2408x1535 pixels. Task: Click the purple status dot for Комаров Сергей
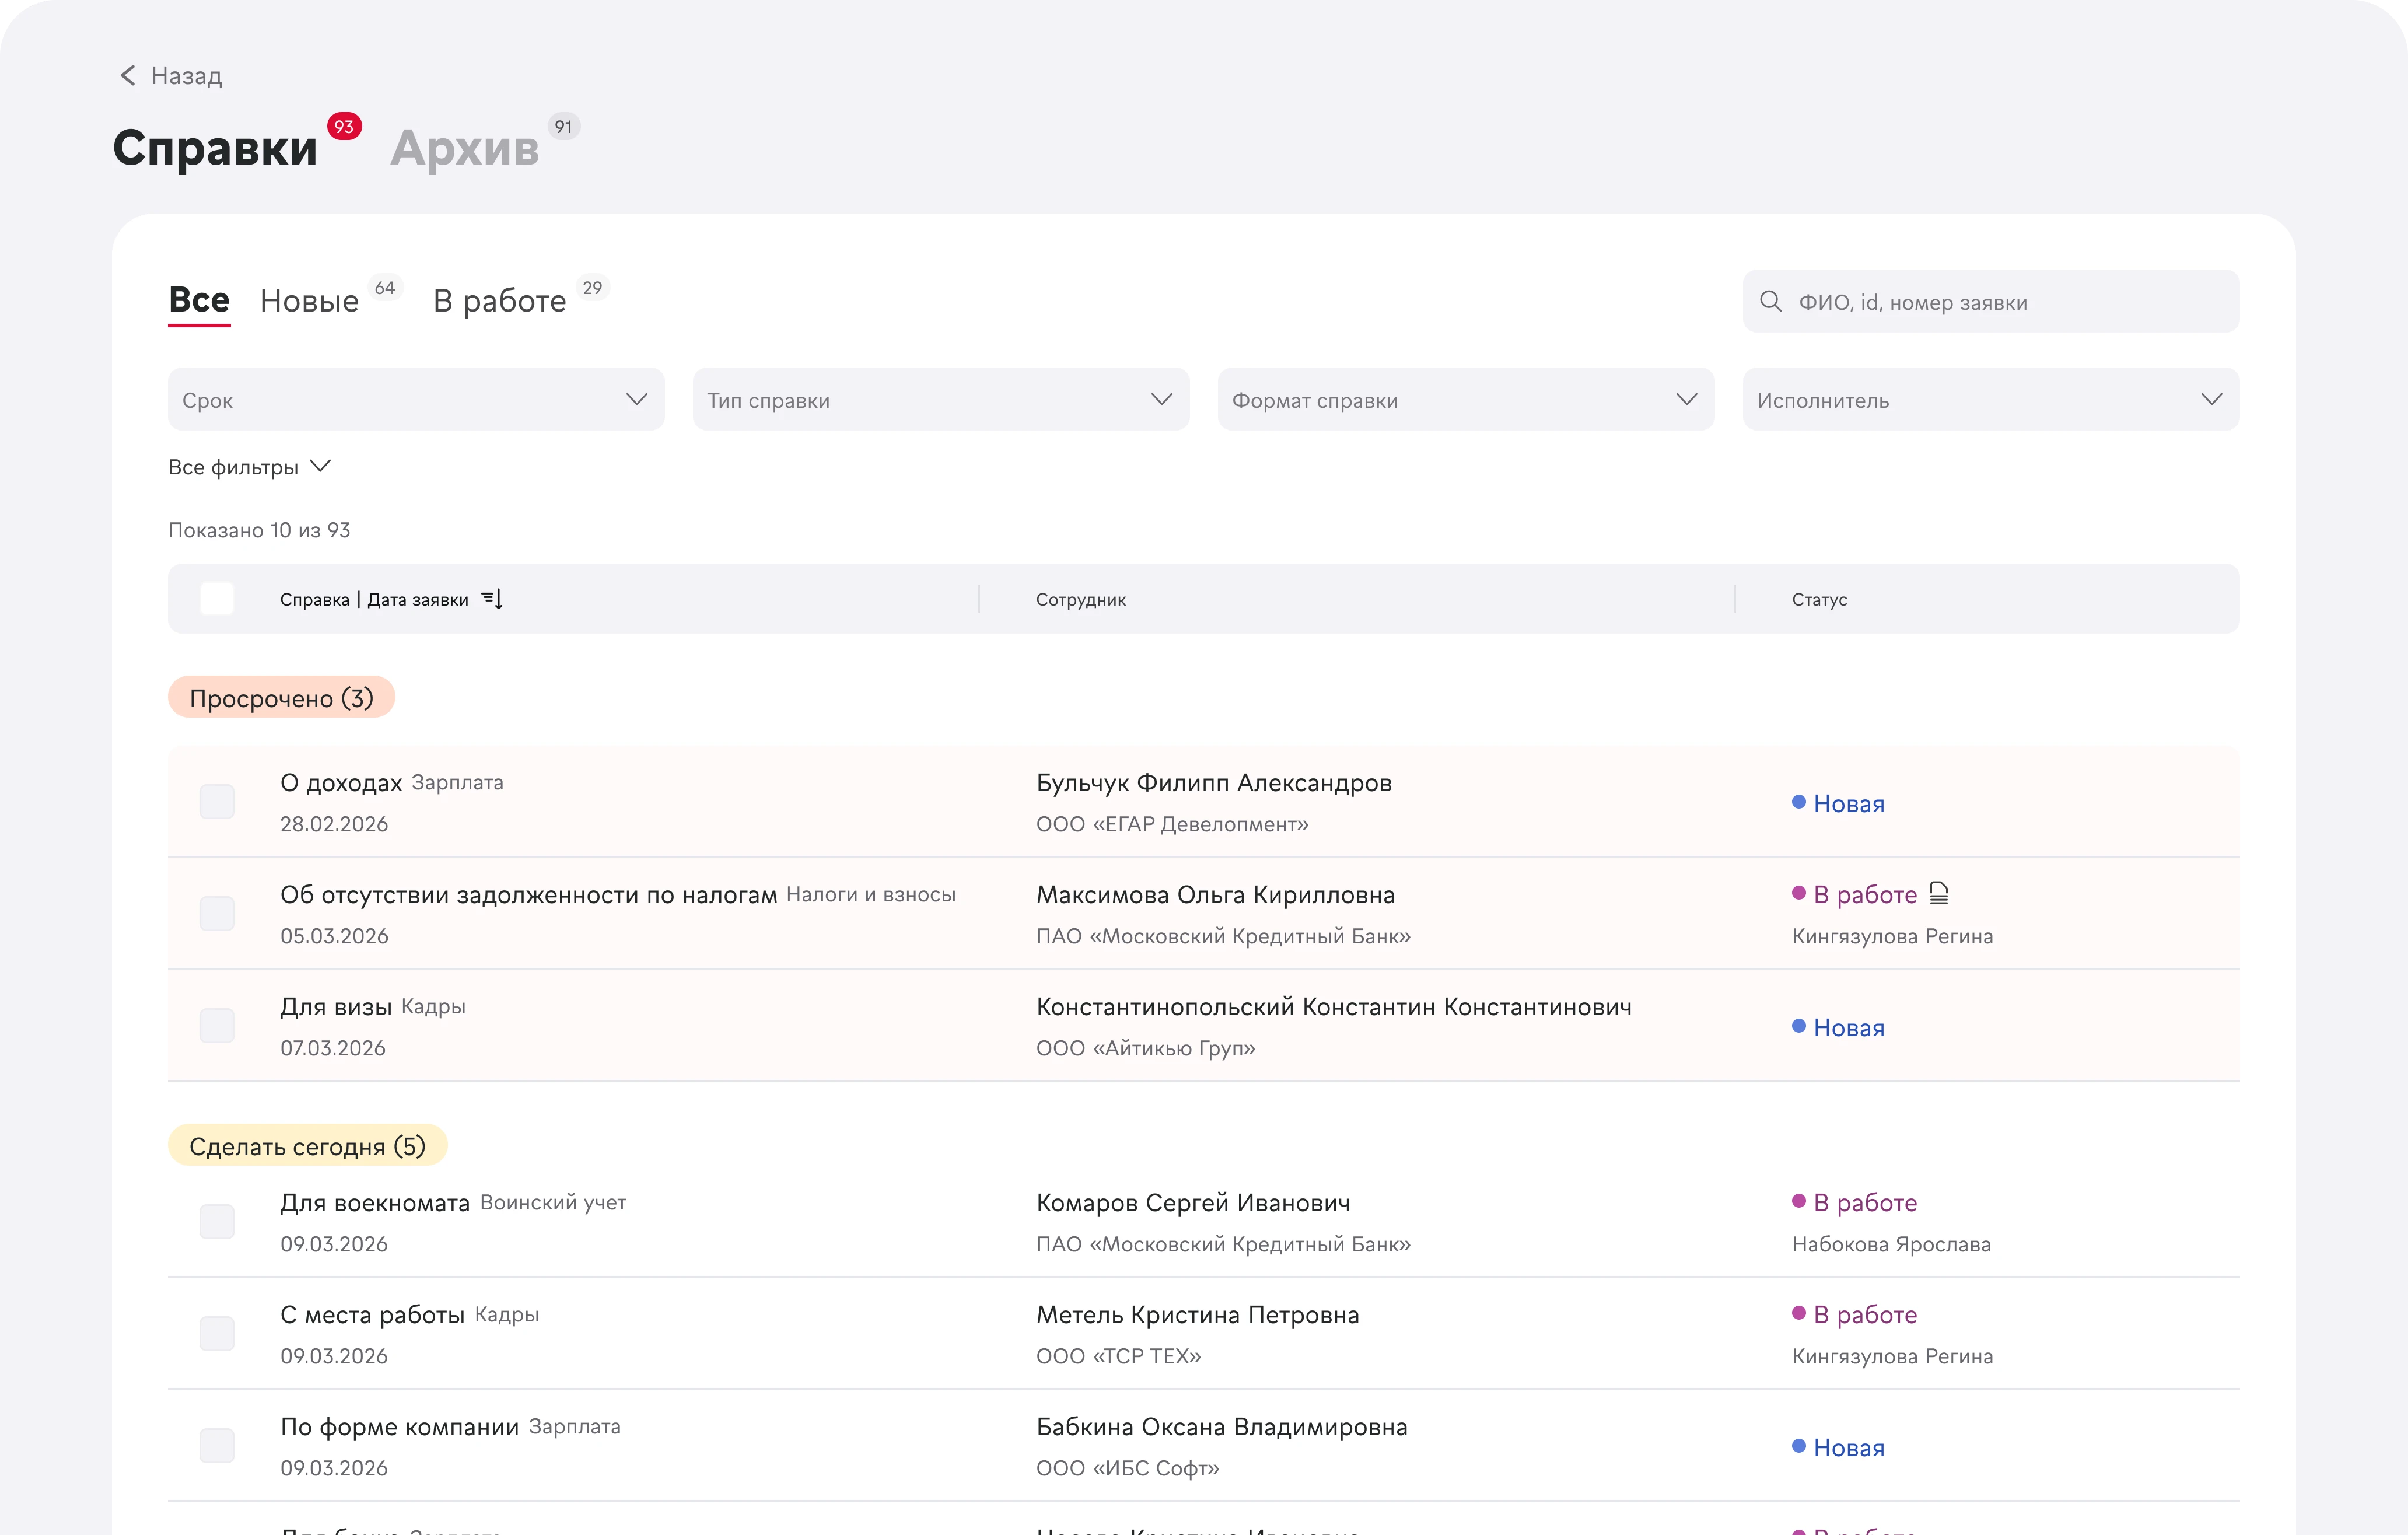[1798, 1201]
